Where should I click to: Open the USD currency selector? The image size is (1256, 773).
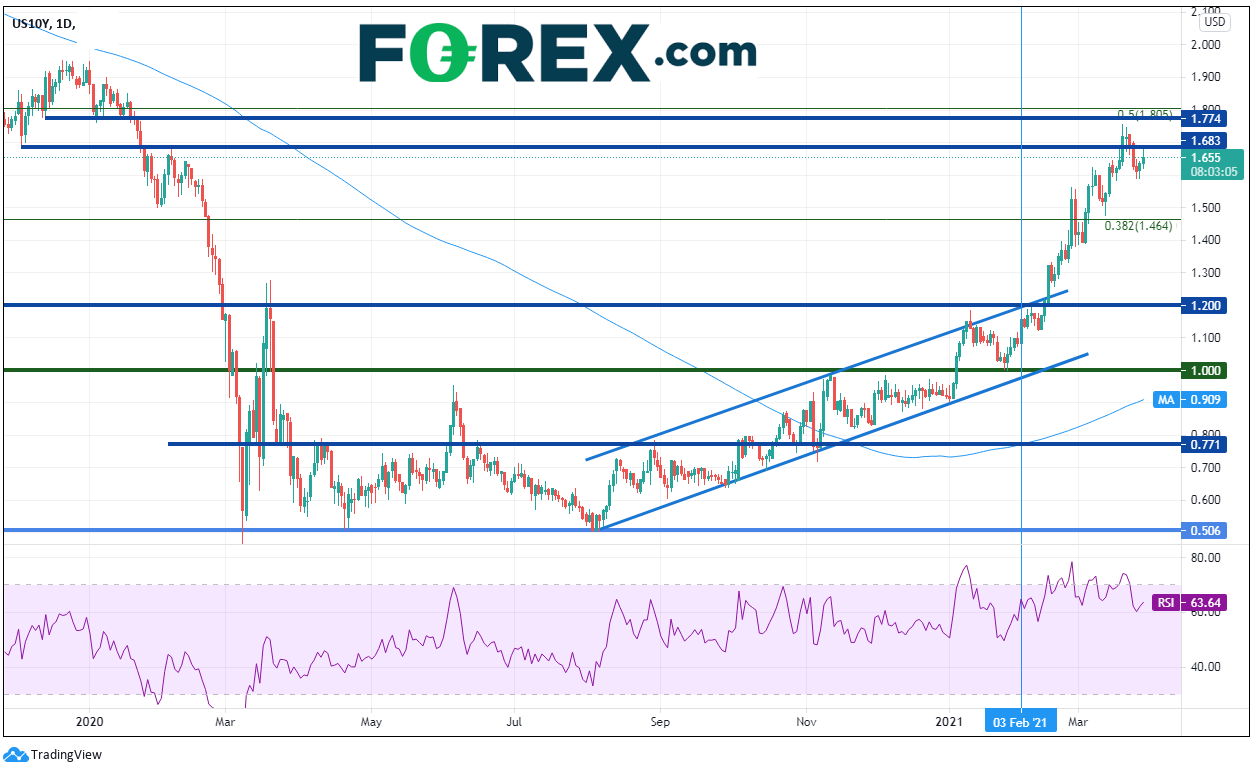[x=1214, y=22]
